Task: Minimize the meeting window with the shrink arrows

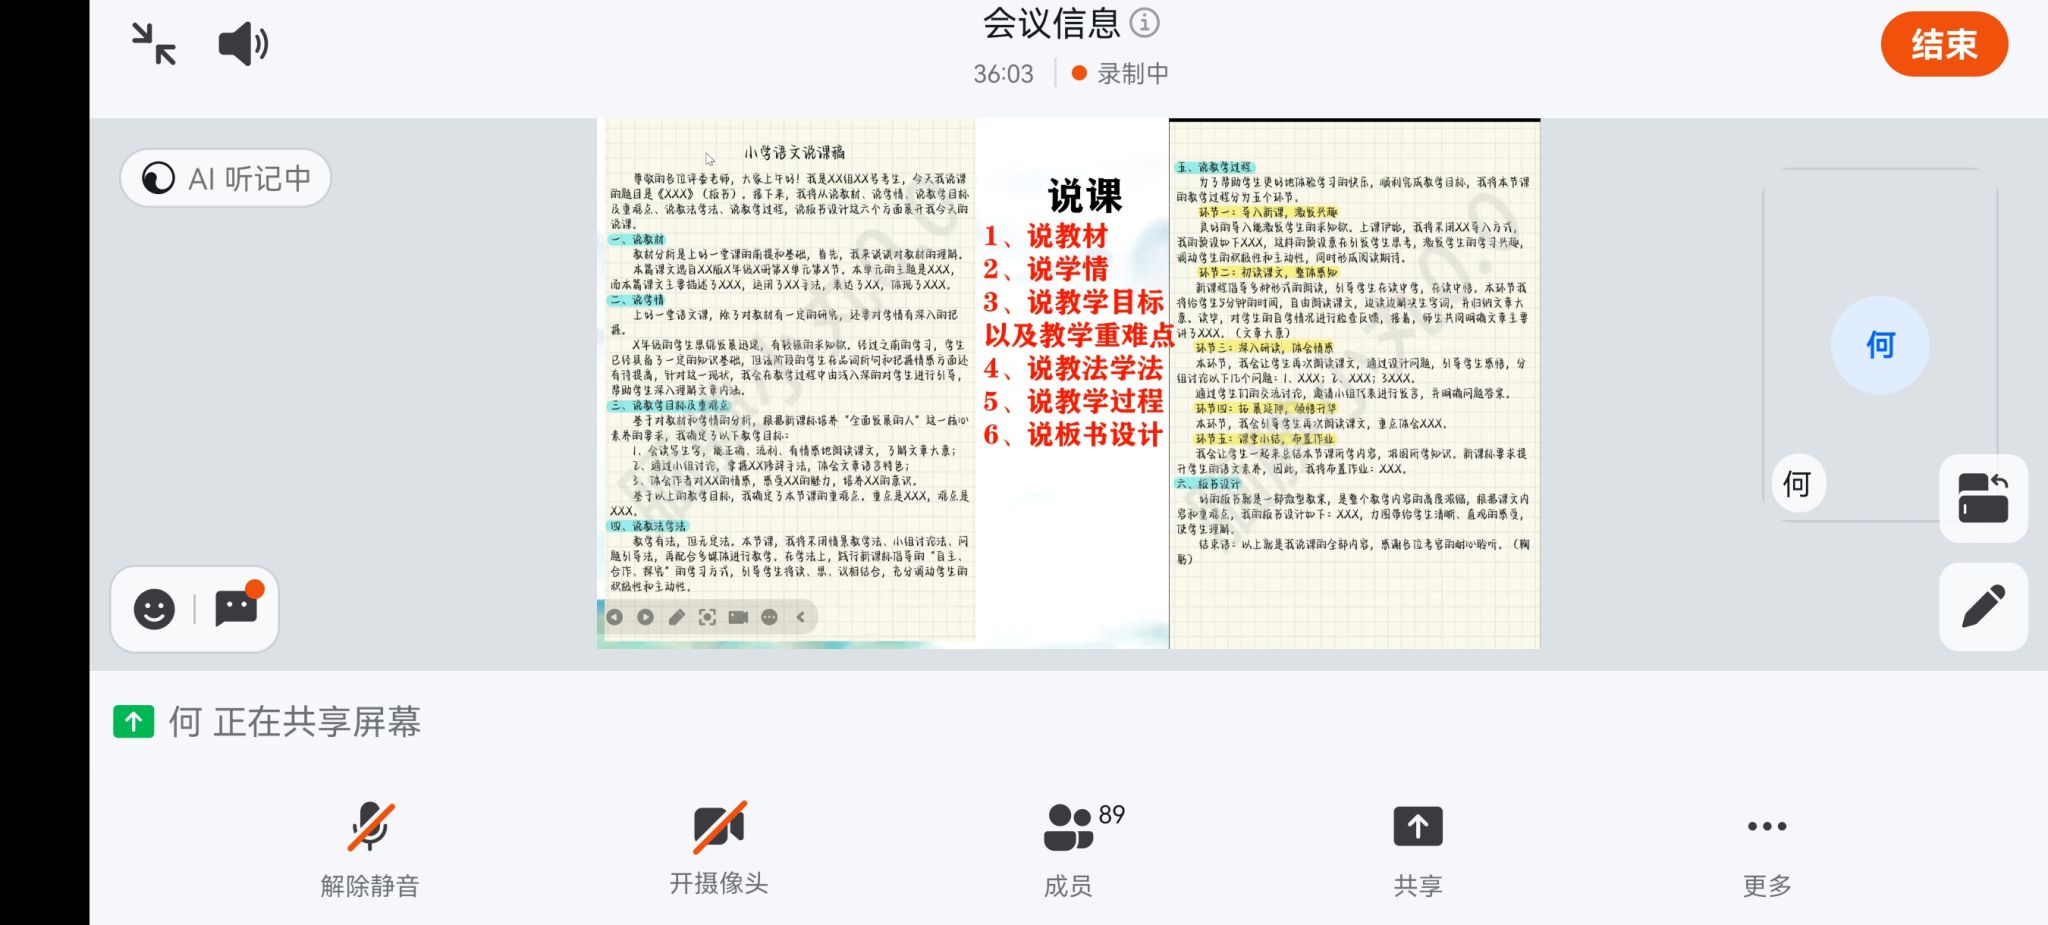Action: pyautogui.click(x=154, y=44)
